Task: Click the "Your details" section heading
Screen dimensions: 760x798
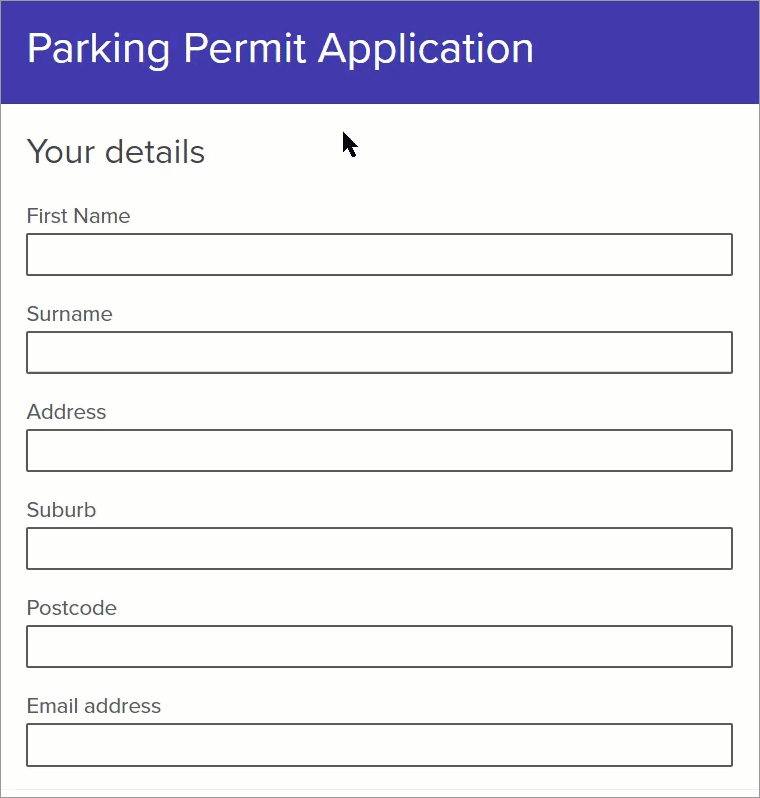Action: (115, 152)
